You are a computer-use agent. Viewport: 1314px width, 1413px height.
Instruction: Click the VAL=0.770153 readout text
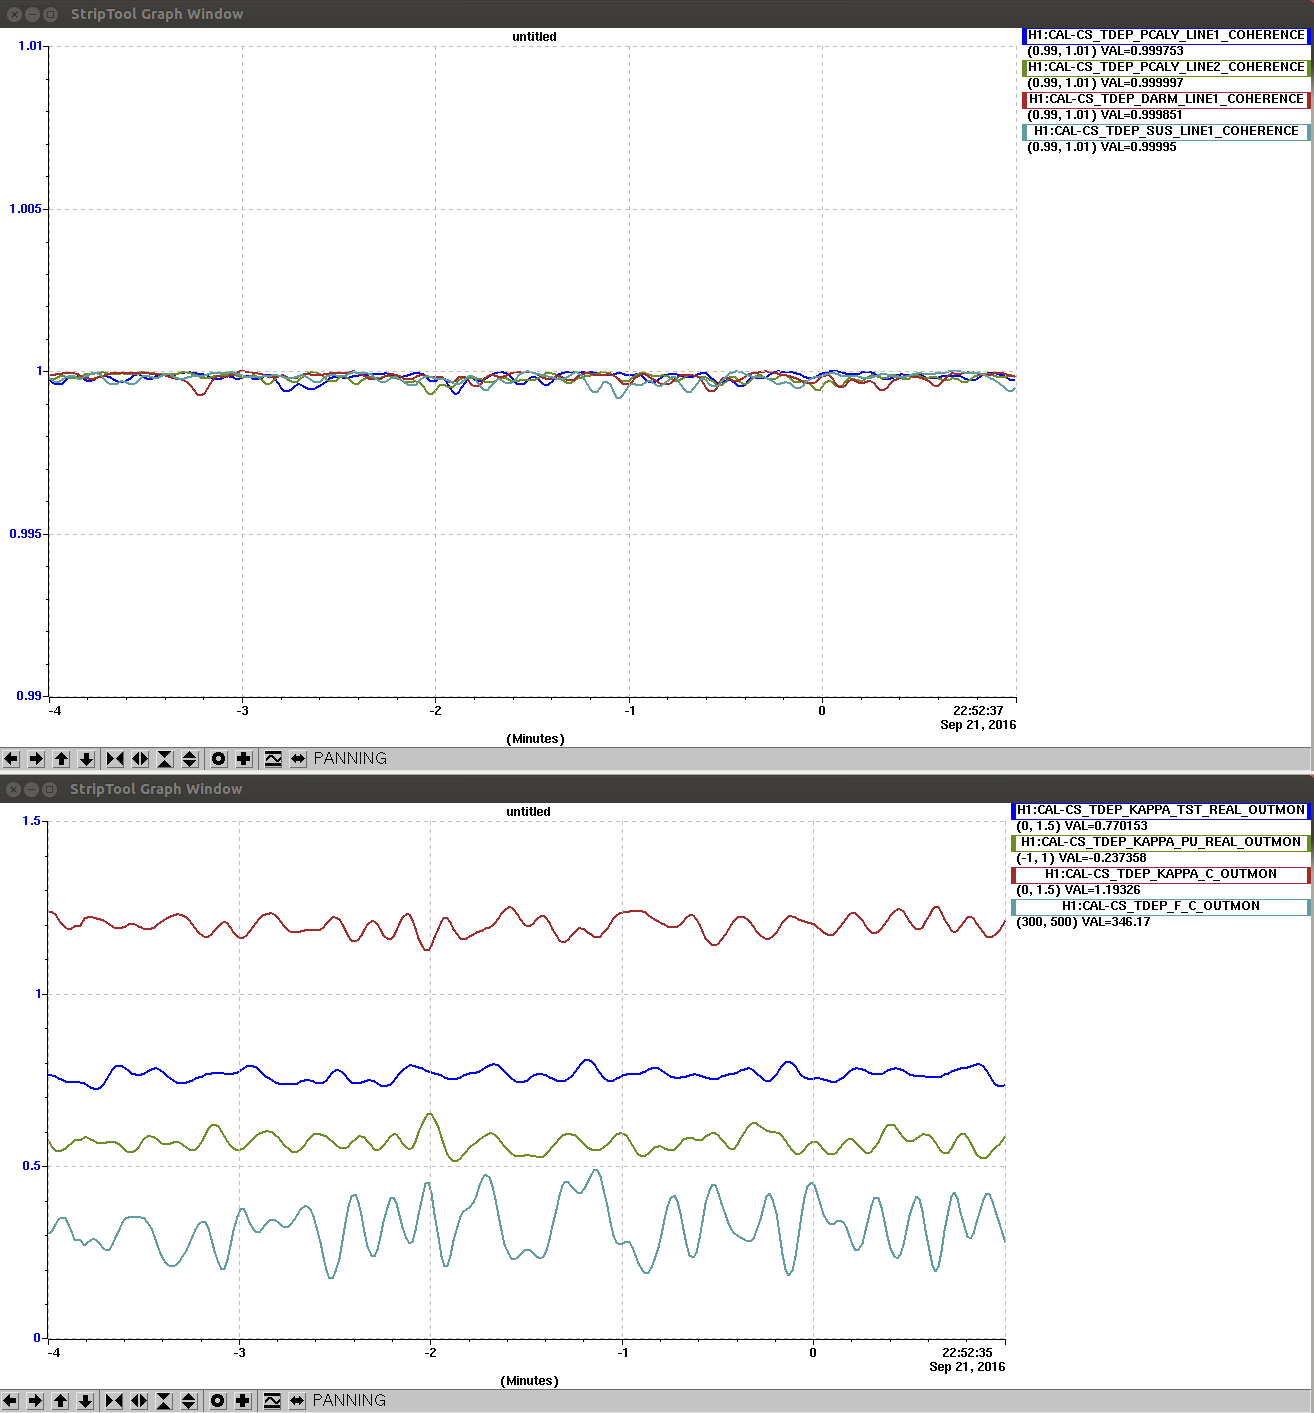pos(1106,826)
